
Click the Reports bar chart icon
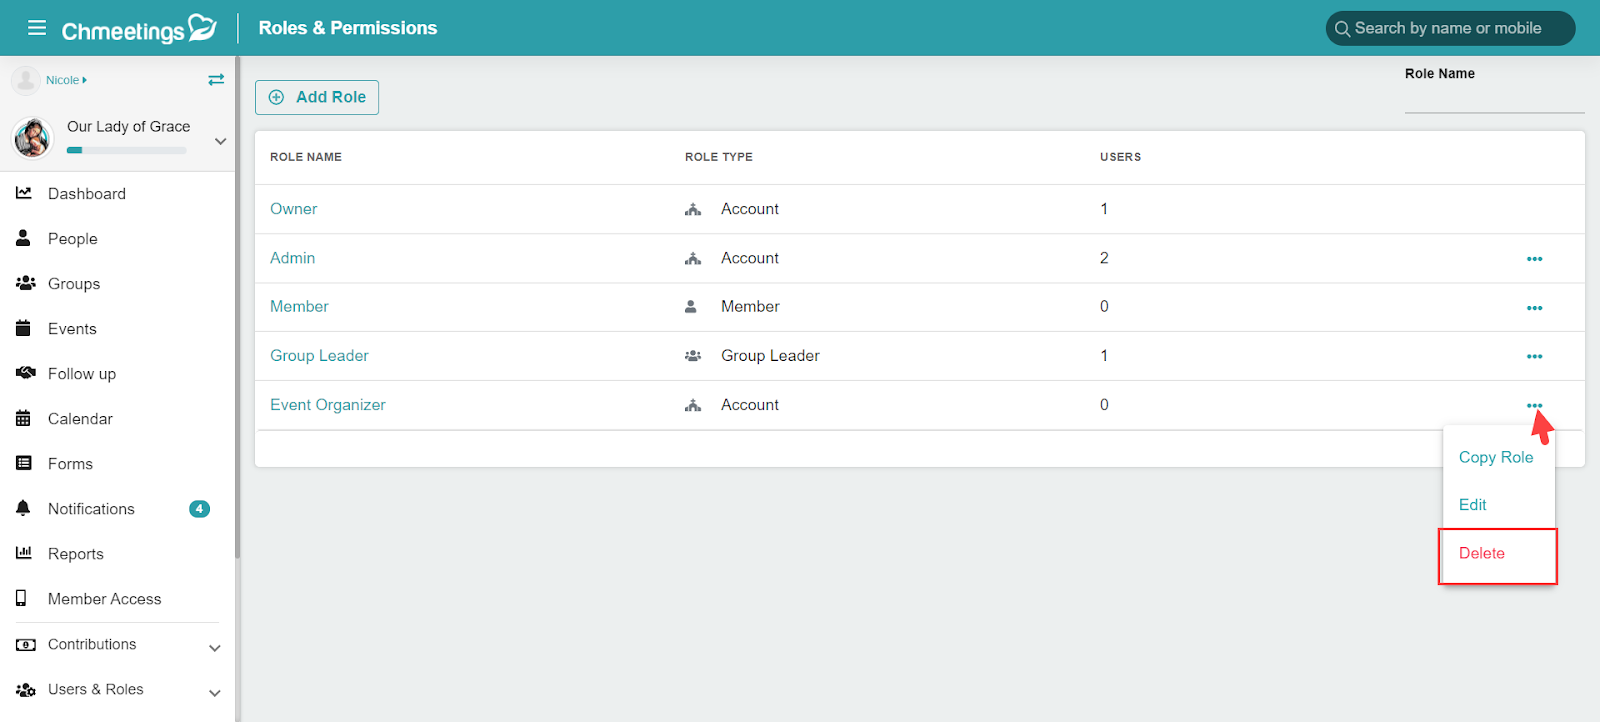(x=24, y=553)
